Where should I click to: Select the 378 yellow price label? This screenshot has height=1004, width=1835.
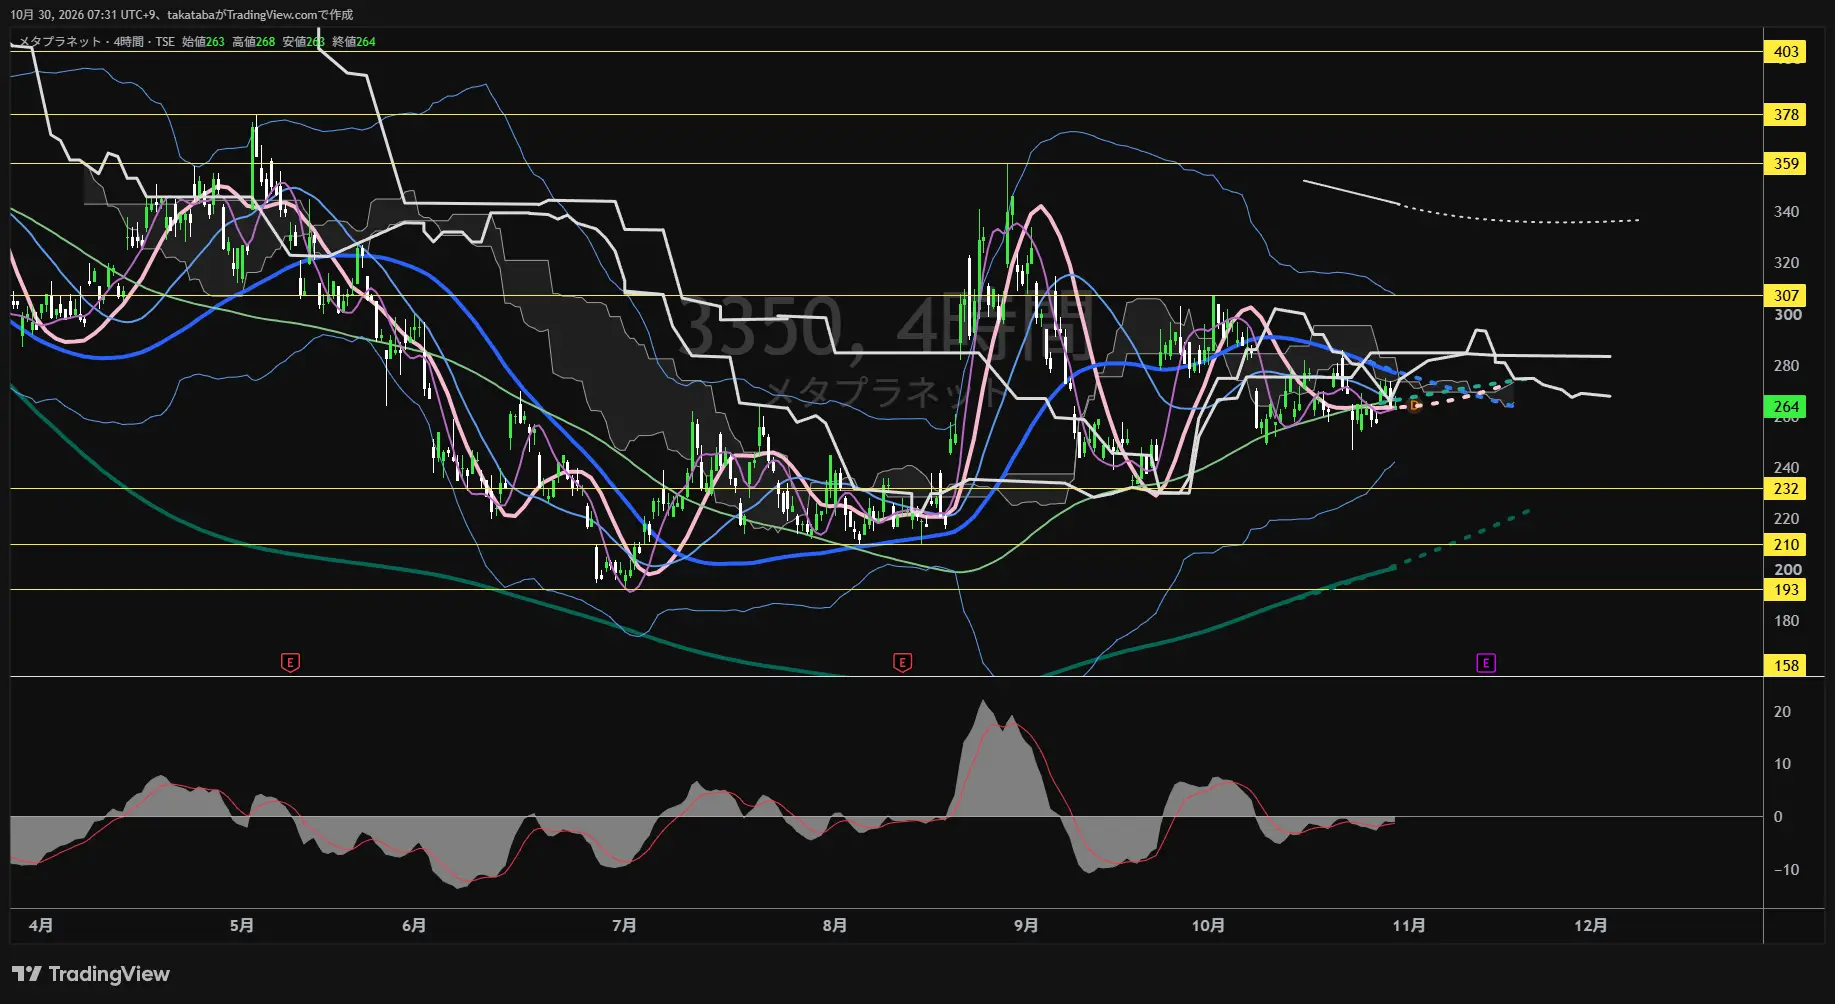click(x=1786, y=115)
